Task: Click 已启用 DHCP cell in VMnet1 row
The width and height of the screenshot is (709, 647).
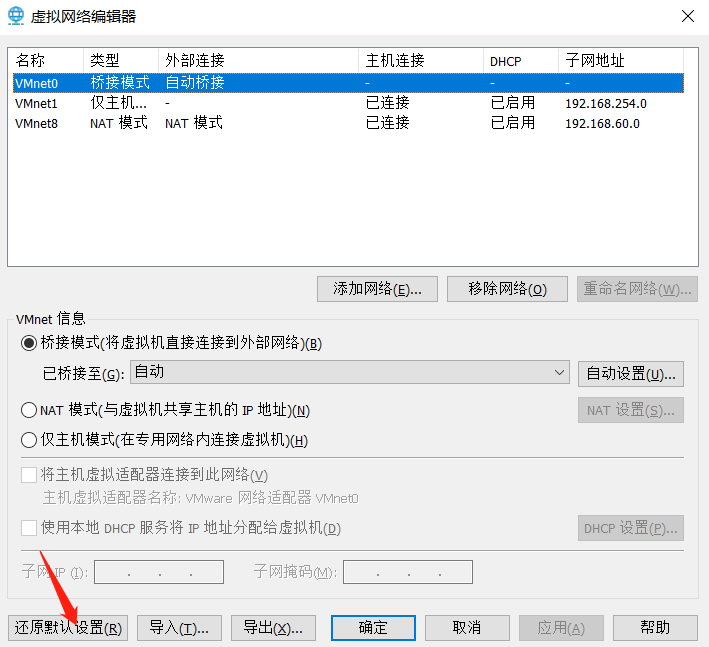Action: [x=513, y=103]
